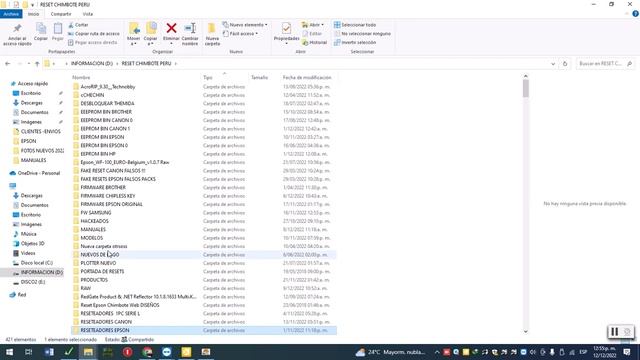Switch to the Inicio ribbon tab

[33, 14]
